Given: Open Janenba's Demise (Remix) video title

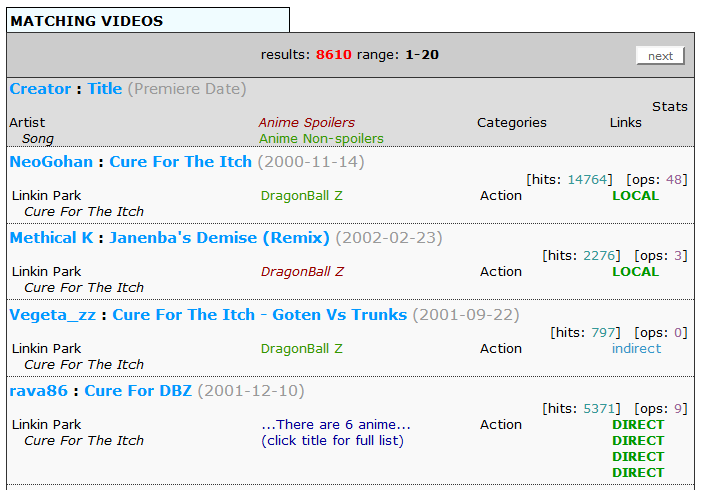Looking at the screenshot, I should pos(219,238).
